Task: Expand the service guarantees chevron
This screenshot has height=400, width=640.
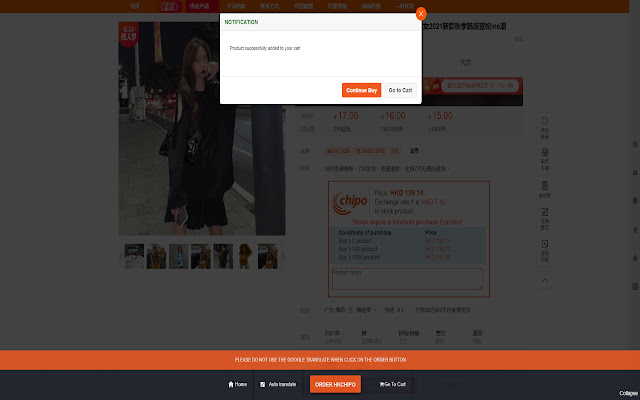Action: click(449, 169)
